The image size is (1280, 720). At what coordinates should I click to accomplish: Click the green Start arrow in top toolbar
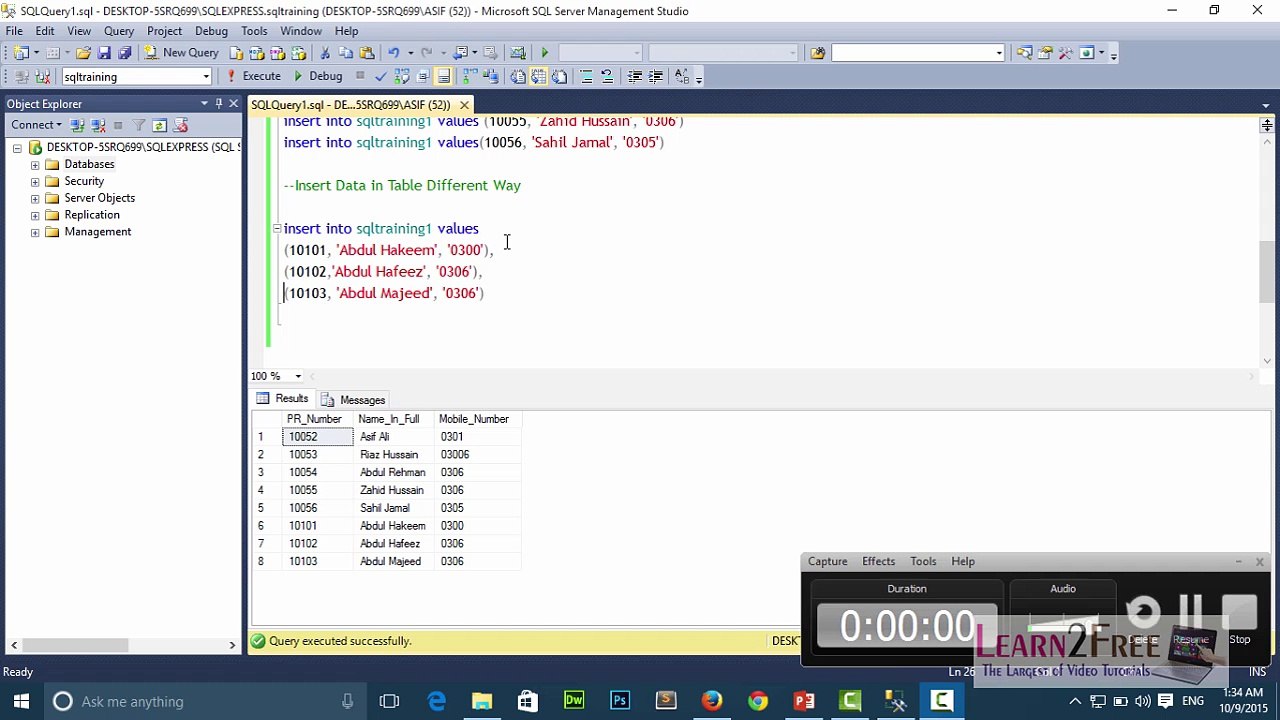(544, 53)
